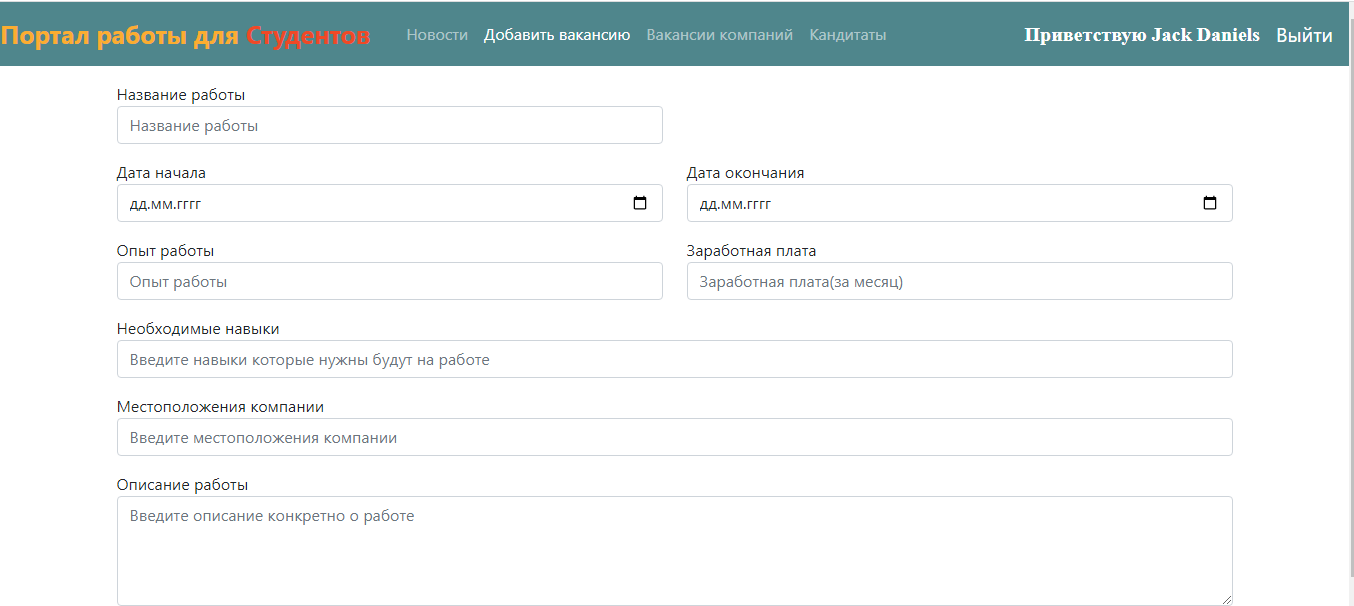Open calendar picker for Дата начала
The width and height of the screenshot is (1354, 606).
(640, 204)
